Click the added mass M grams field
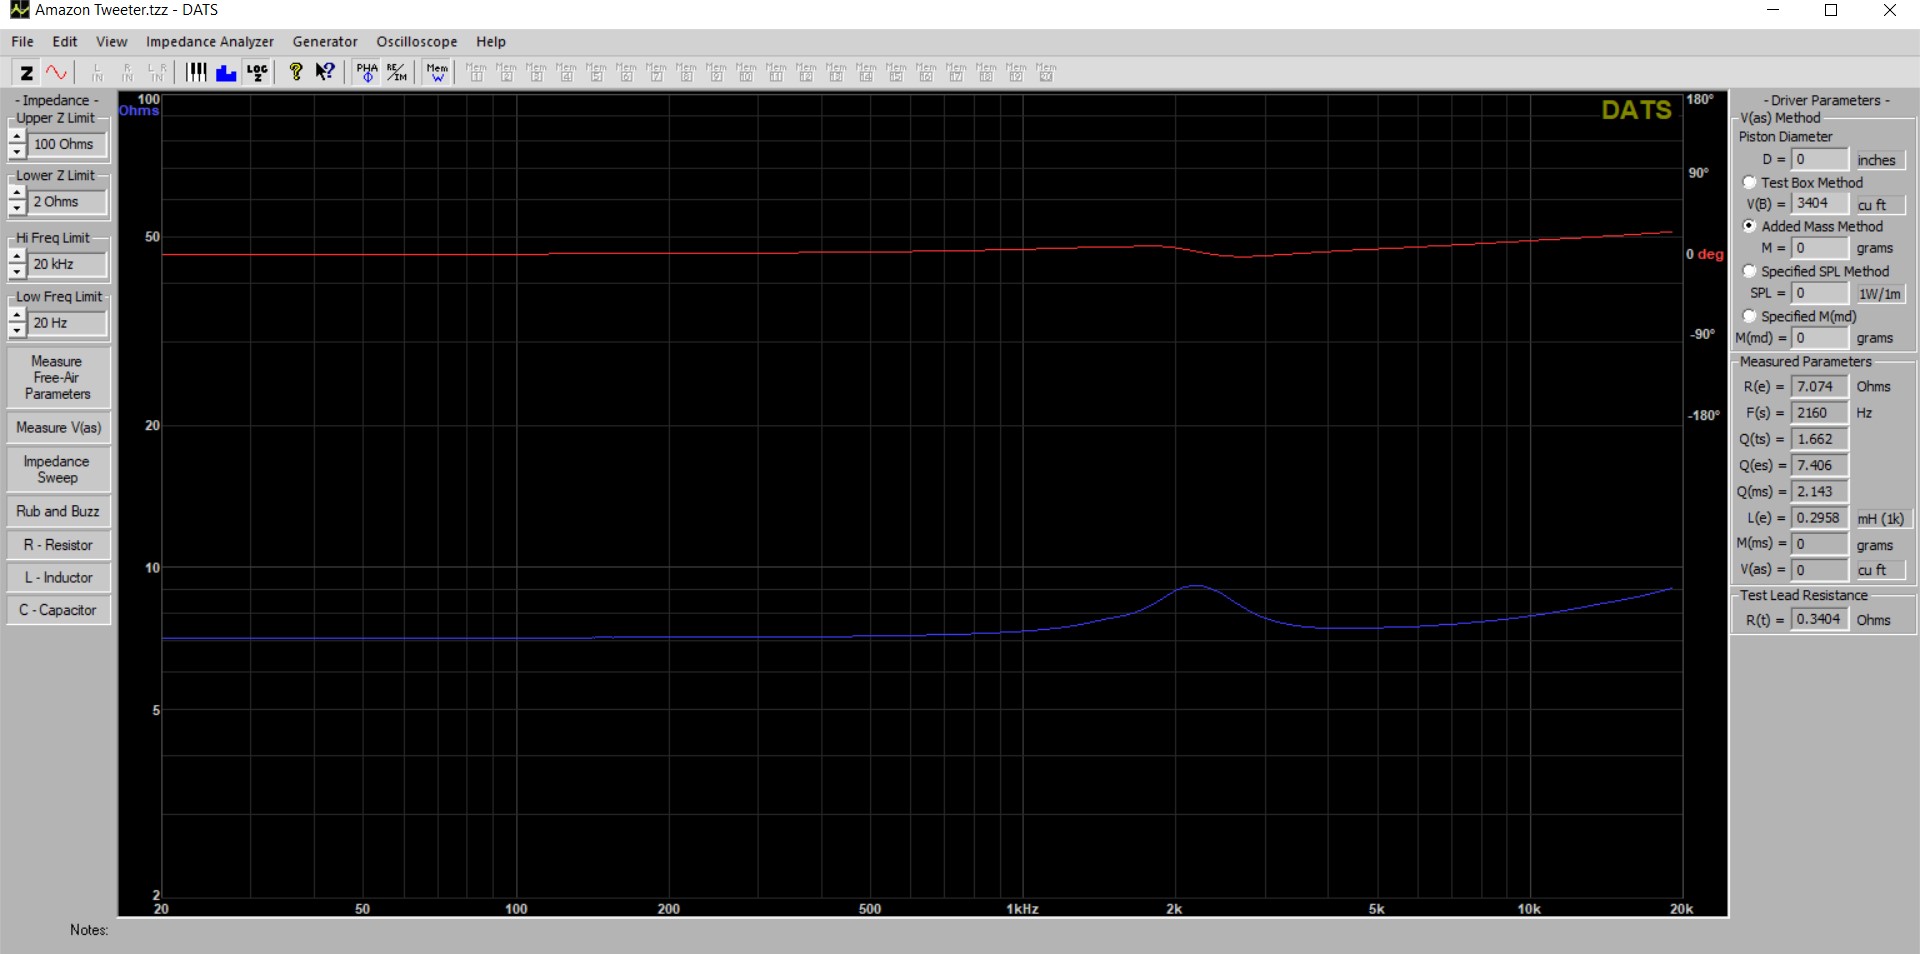Screen dimensions: 1920x954 [x=1819, y=247]
